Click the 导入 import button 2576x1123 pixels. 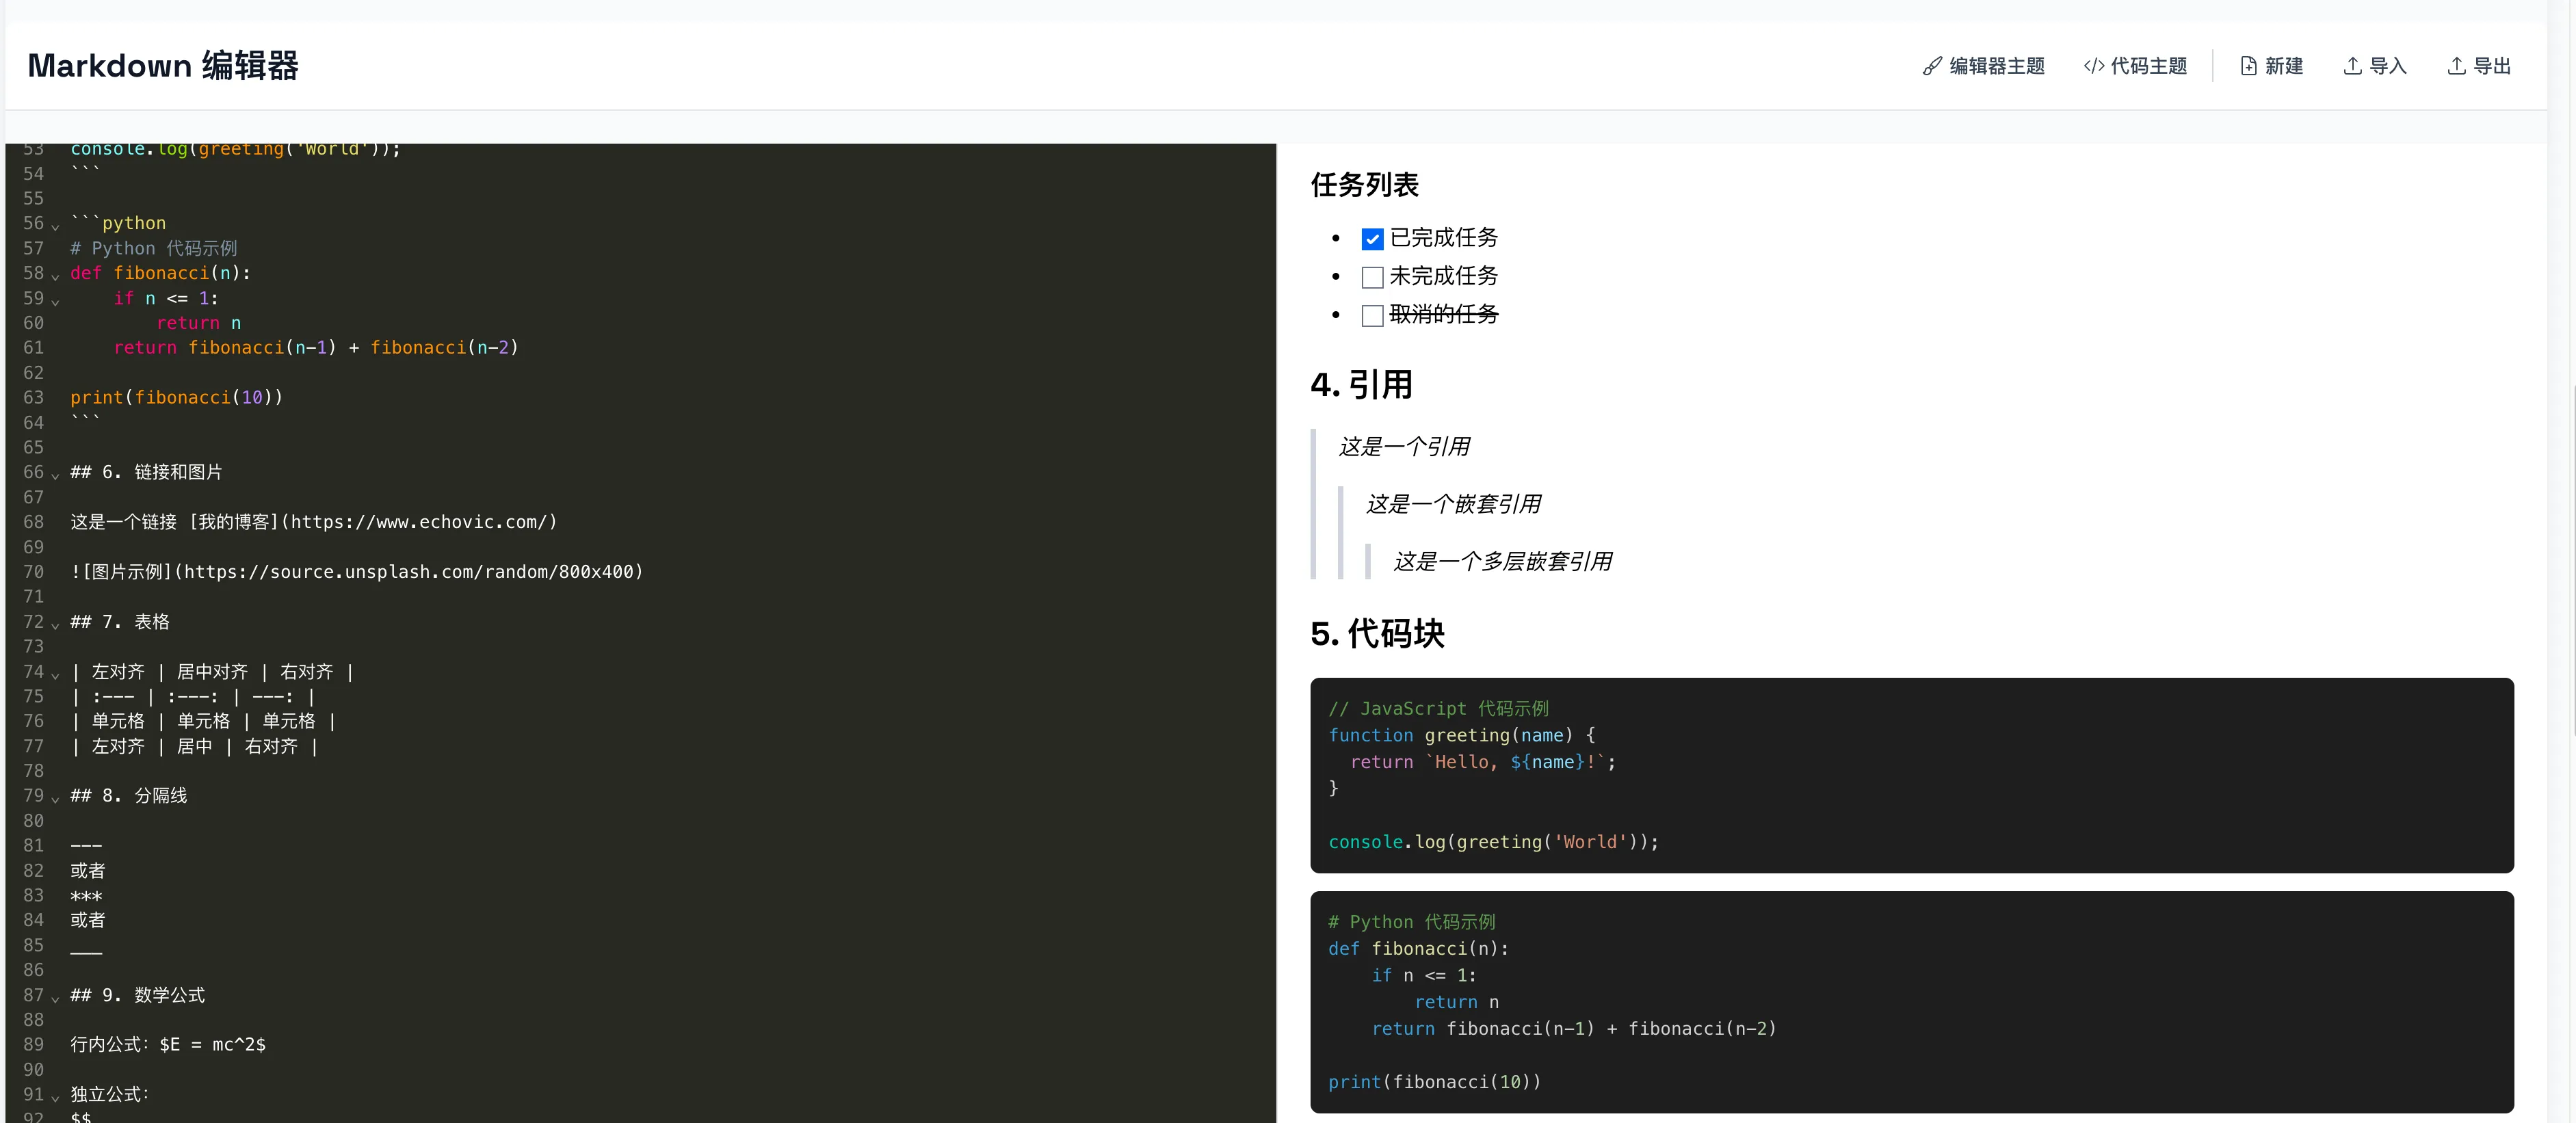[2375, 66]
